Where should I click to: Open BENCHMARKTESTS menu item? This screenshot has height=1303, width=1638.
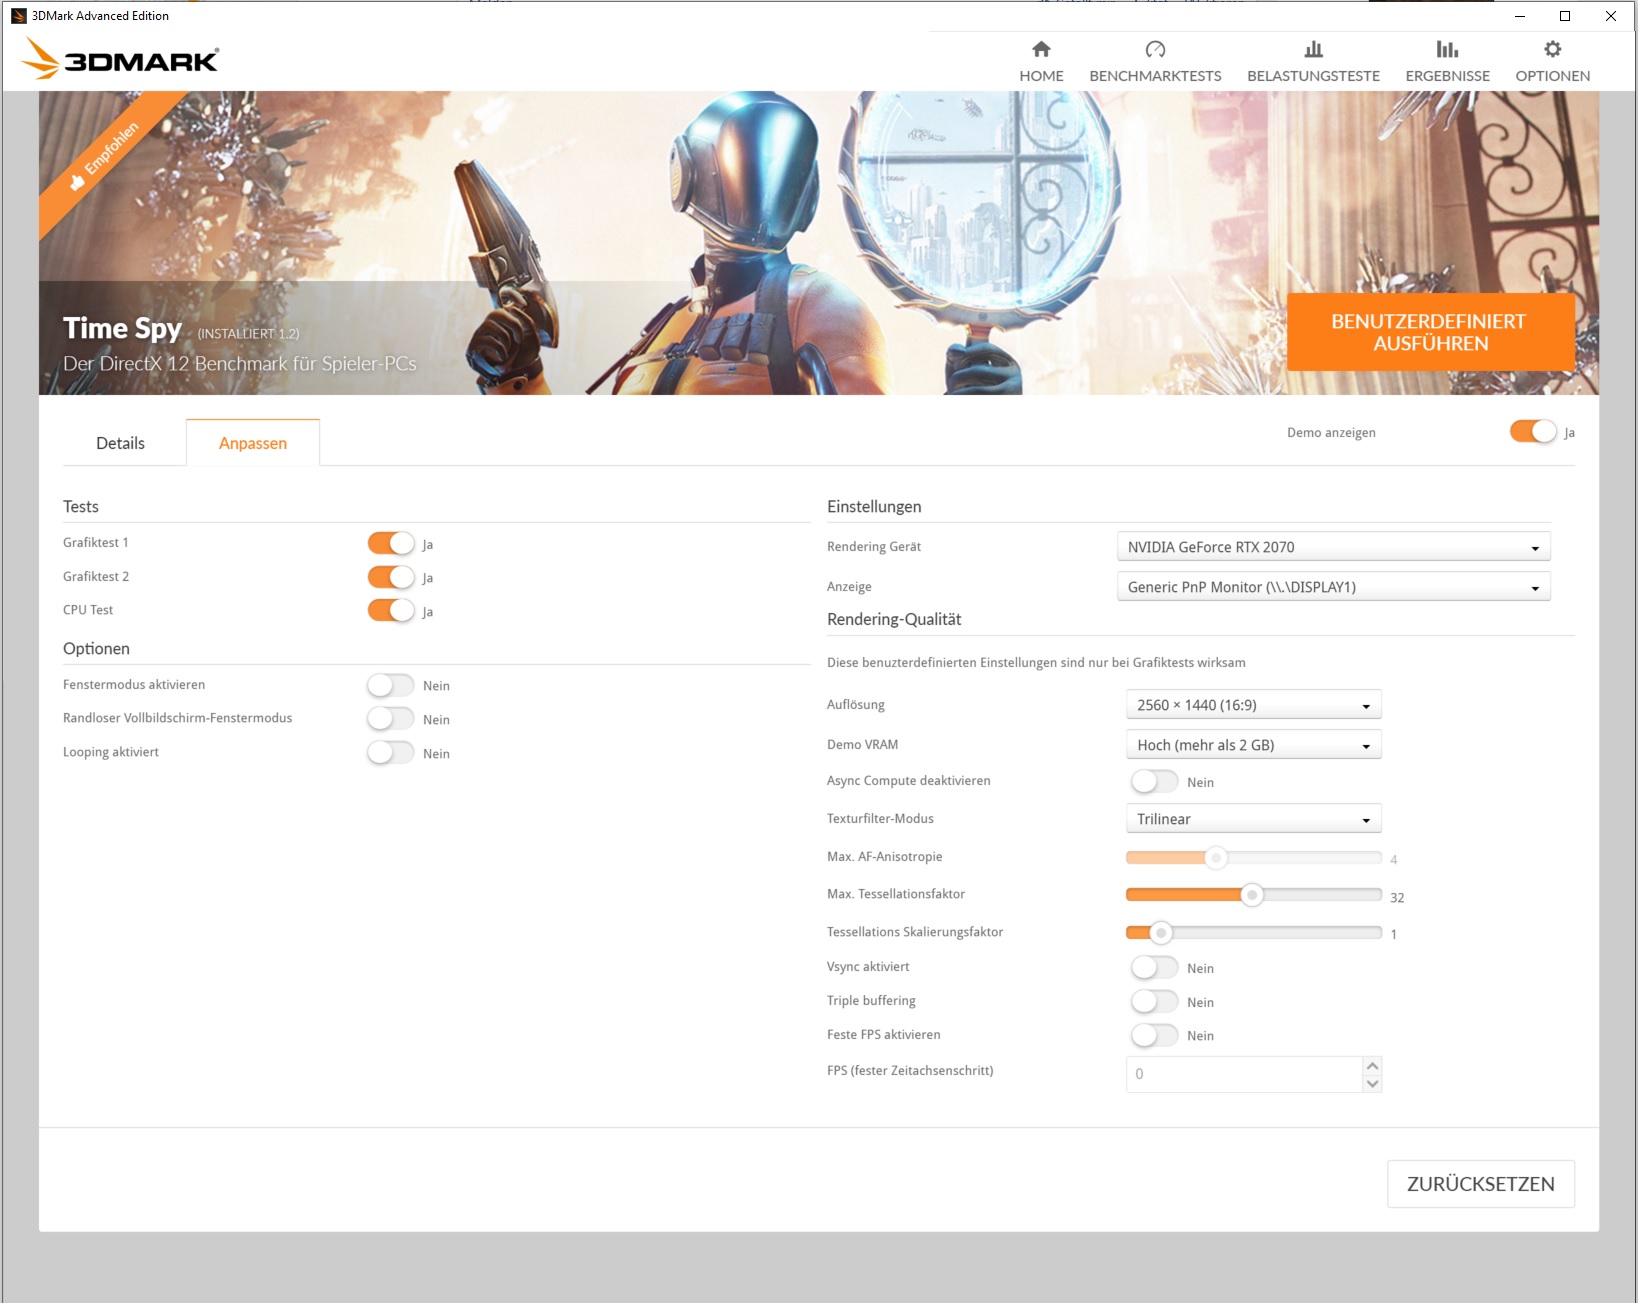[x=1155, y=76]
